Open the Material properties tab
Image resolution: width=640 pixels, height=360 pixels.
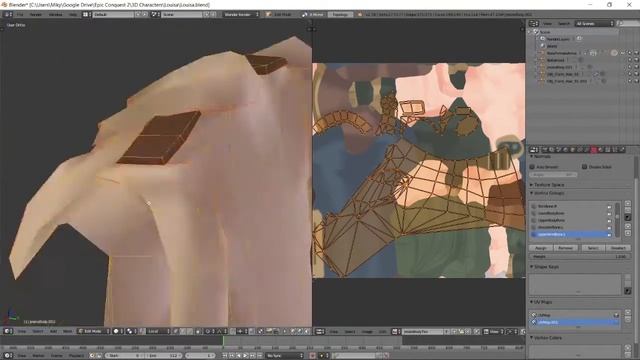point(600,150)
